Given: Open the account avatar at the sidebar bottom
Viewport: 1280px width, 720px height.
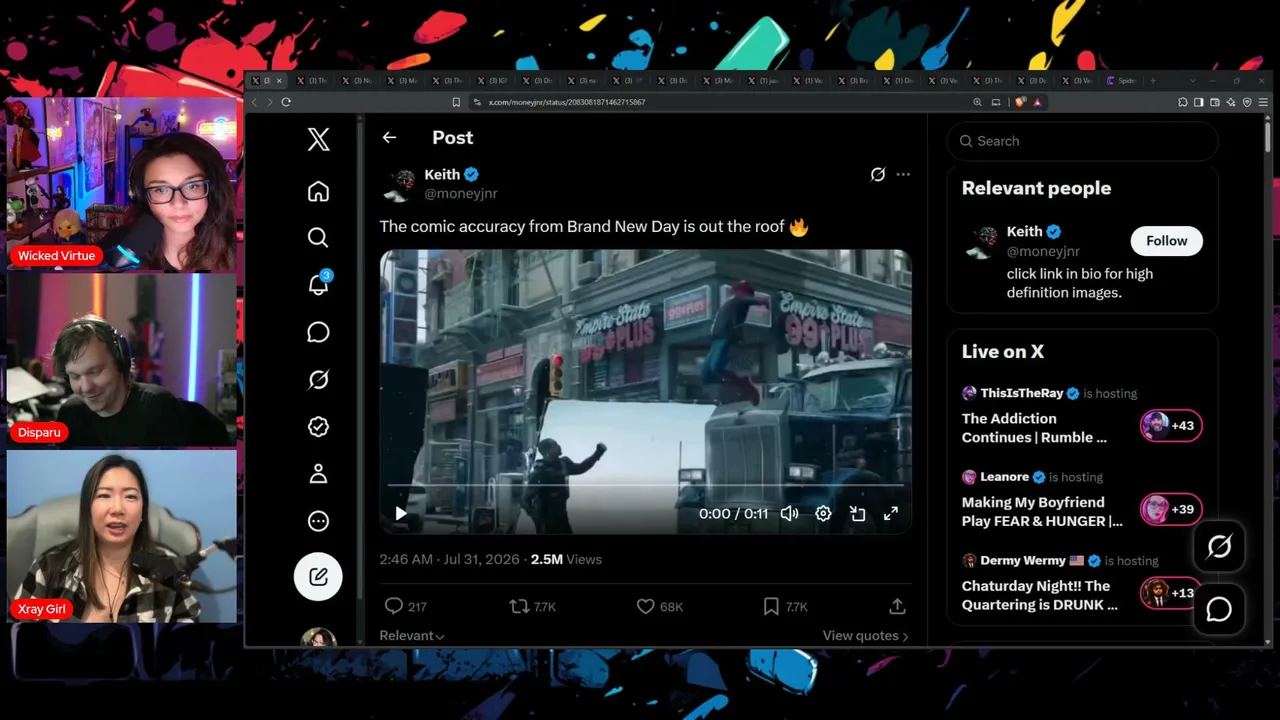Looking at the screenshot, I should point(318,637).
